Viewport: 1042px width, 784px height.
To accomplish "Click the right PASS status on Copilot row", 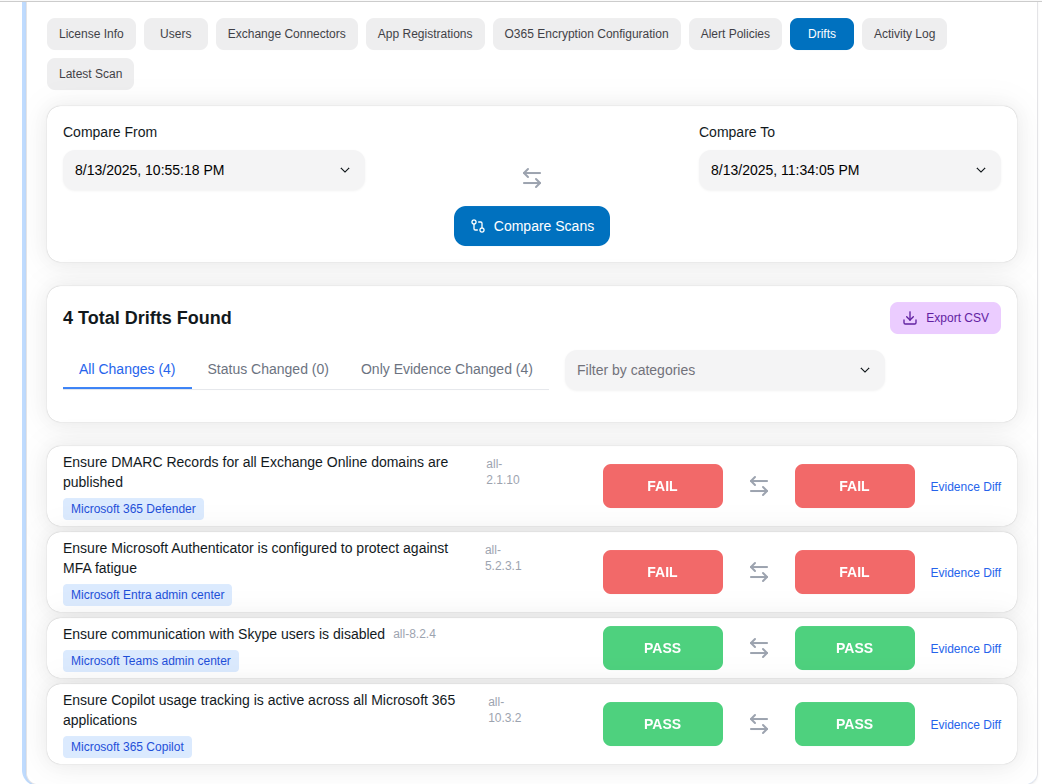I will 855,724.
